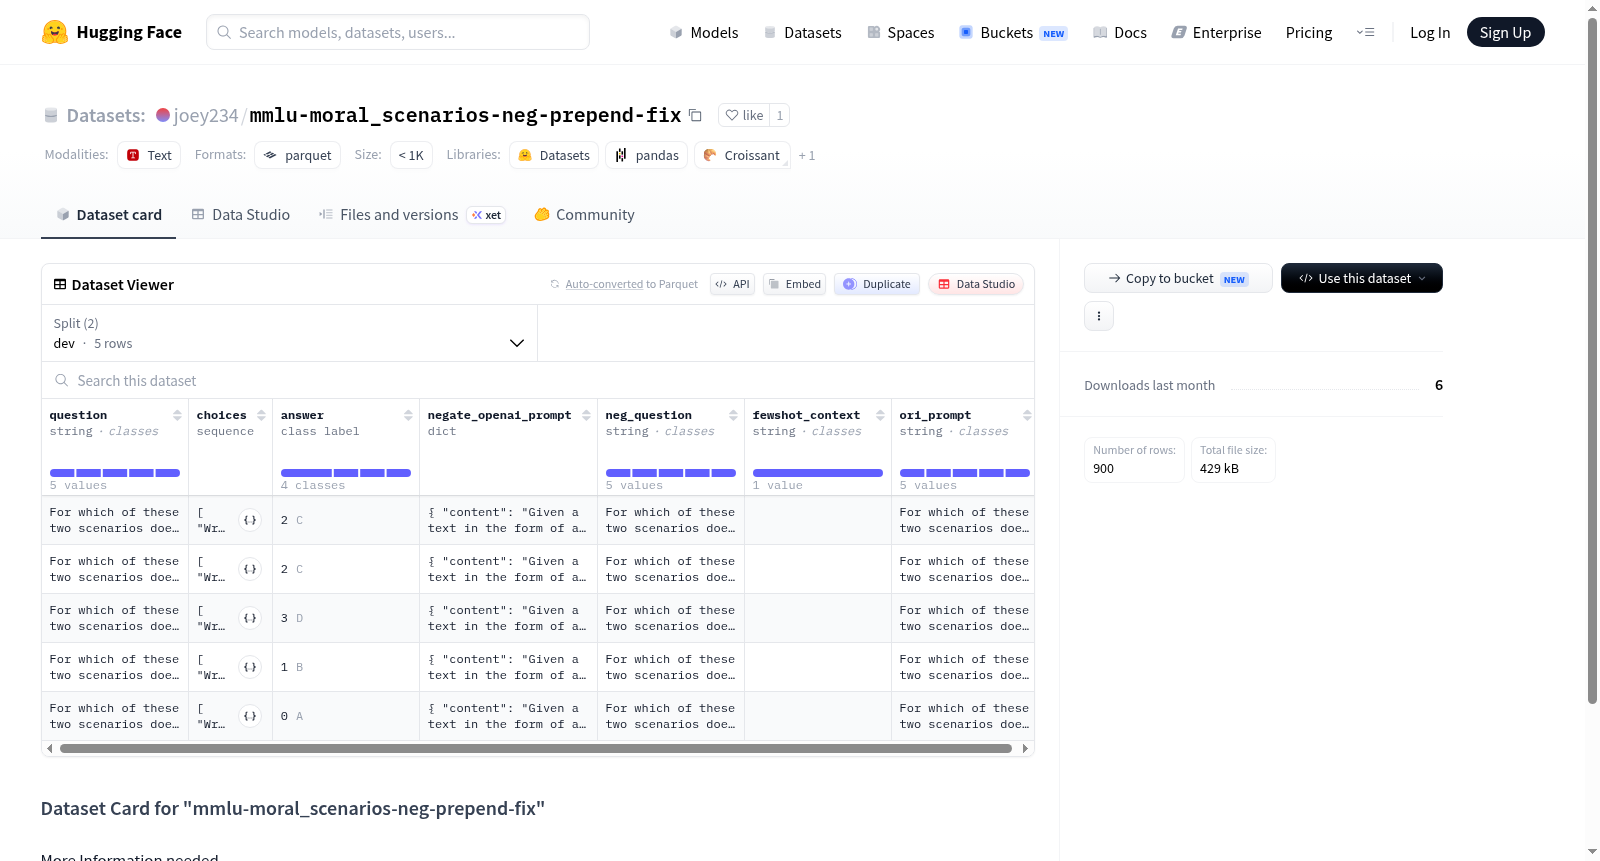
Task: Like this dataset
Action: (x=744, y=115)
